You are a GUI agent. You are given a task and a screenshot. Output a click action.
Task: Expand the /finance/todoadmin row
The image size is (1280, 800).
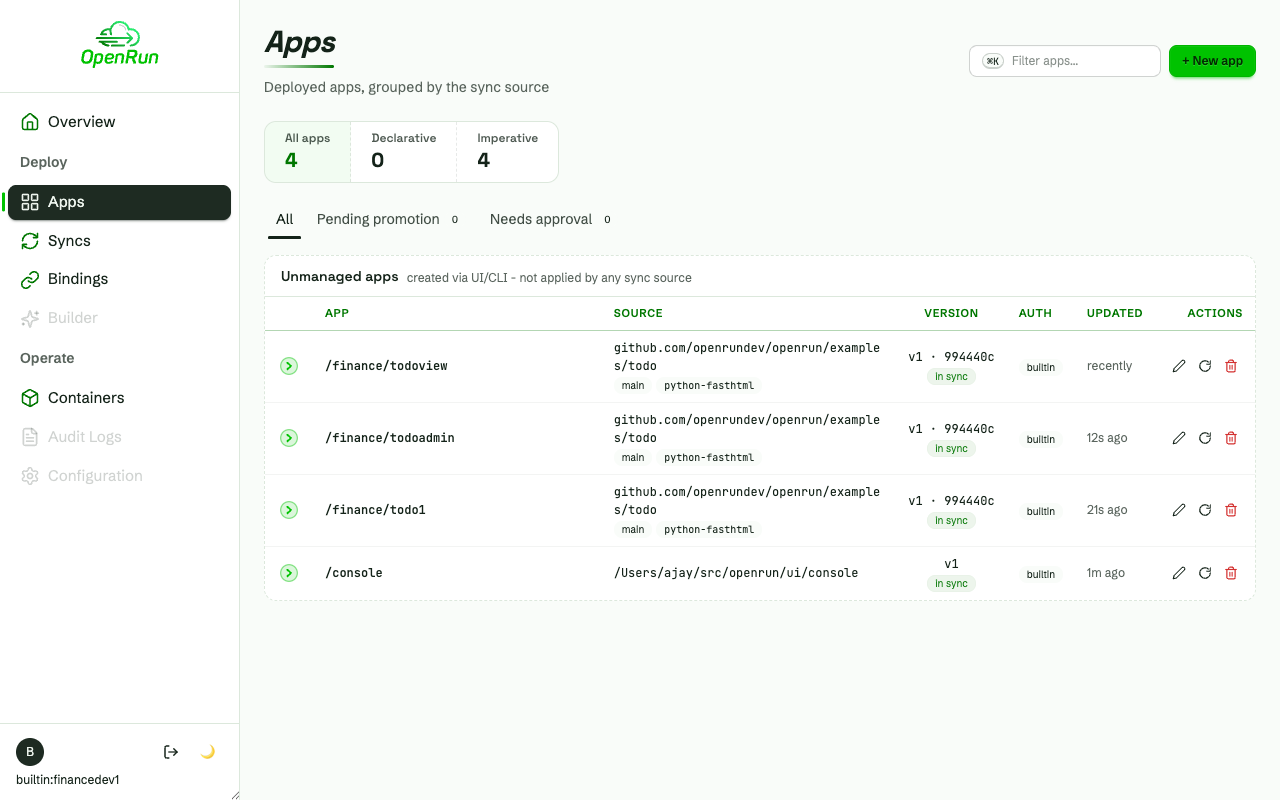(x=289, y=438)
